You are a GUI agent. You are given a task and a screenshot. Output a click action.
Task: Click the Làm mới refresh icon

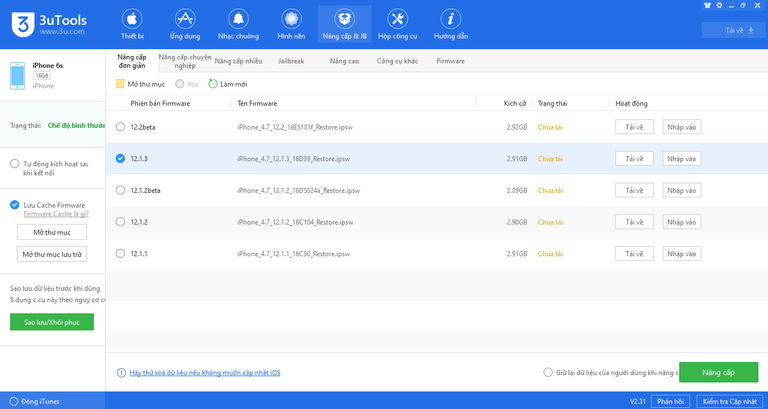tap(213, 83)
